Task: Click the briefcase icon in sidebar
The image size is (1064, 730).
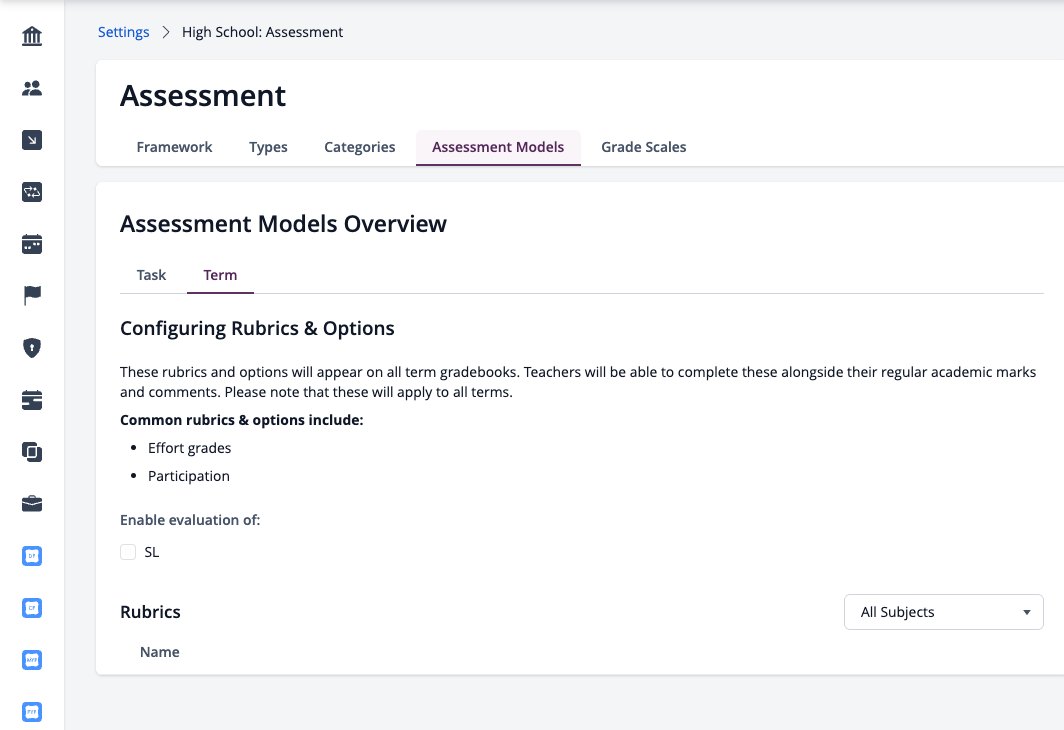Action: coord(32,504)
